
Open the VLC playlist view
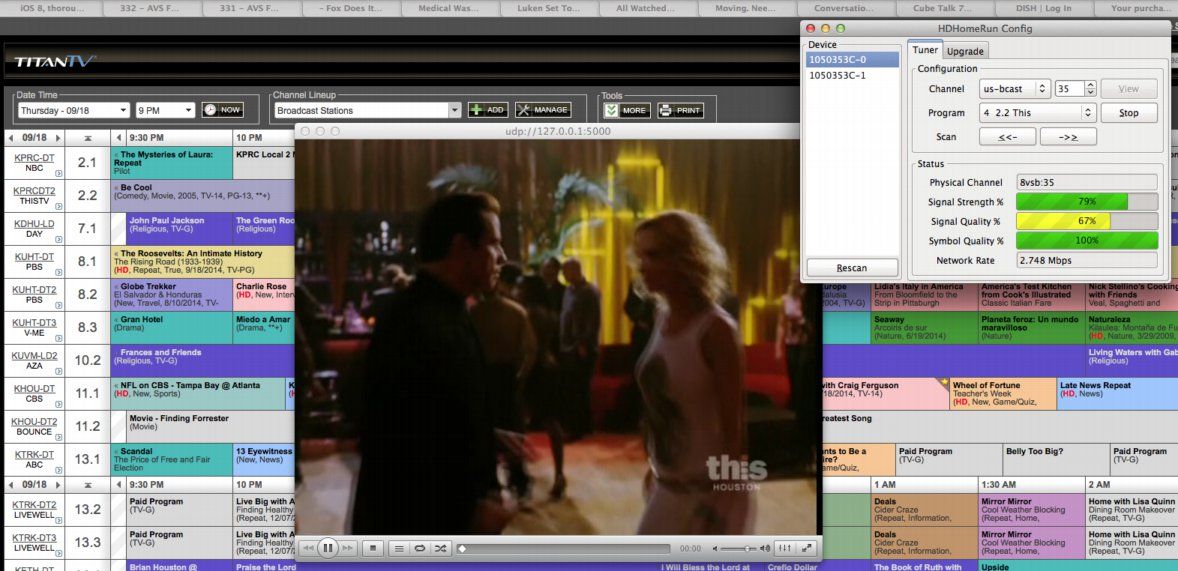coord(398,548)
